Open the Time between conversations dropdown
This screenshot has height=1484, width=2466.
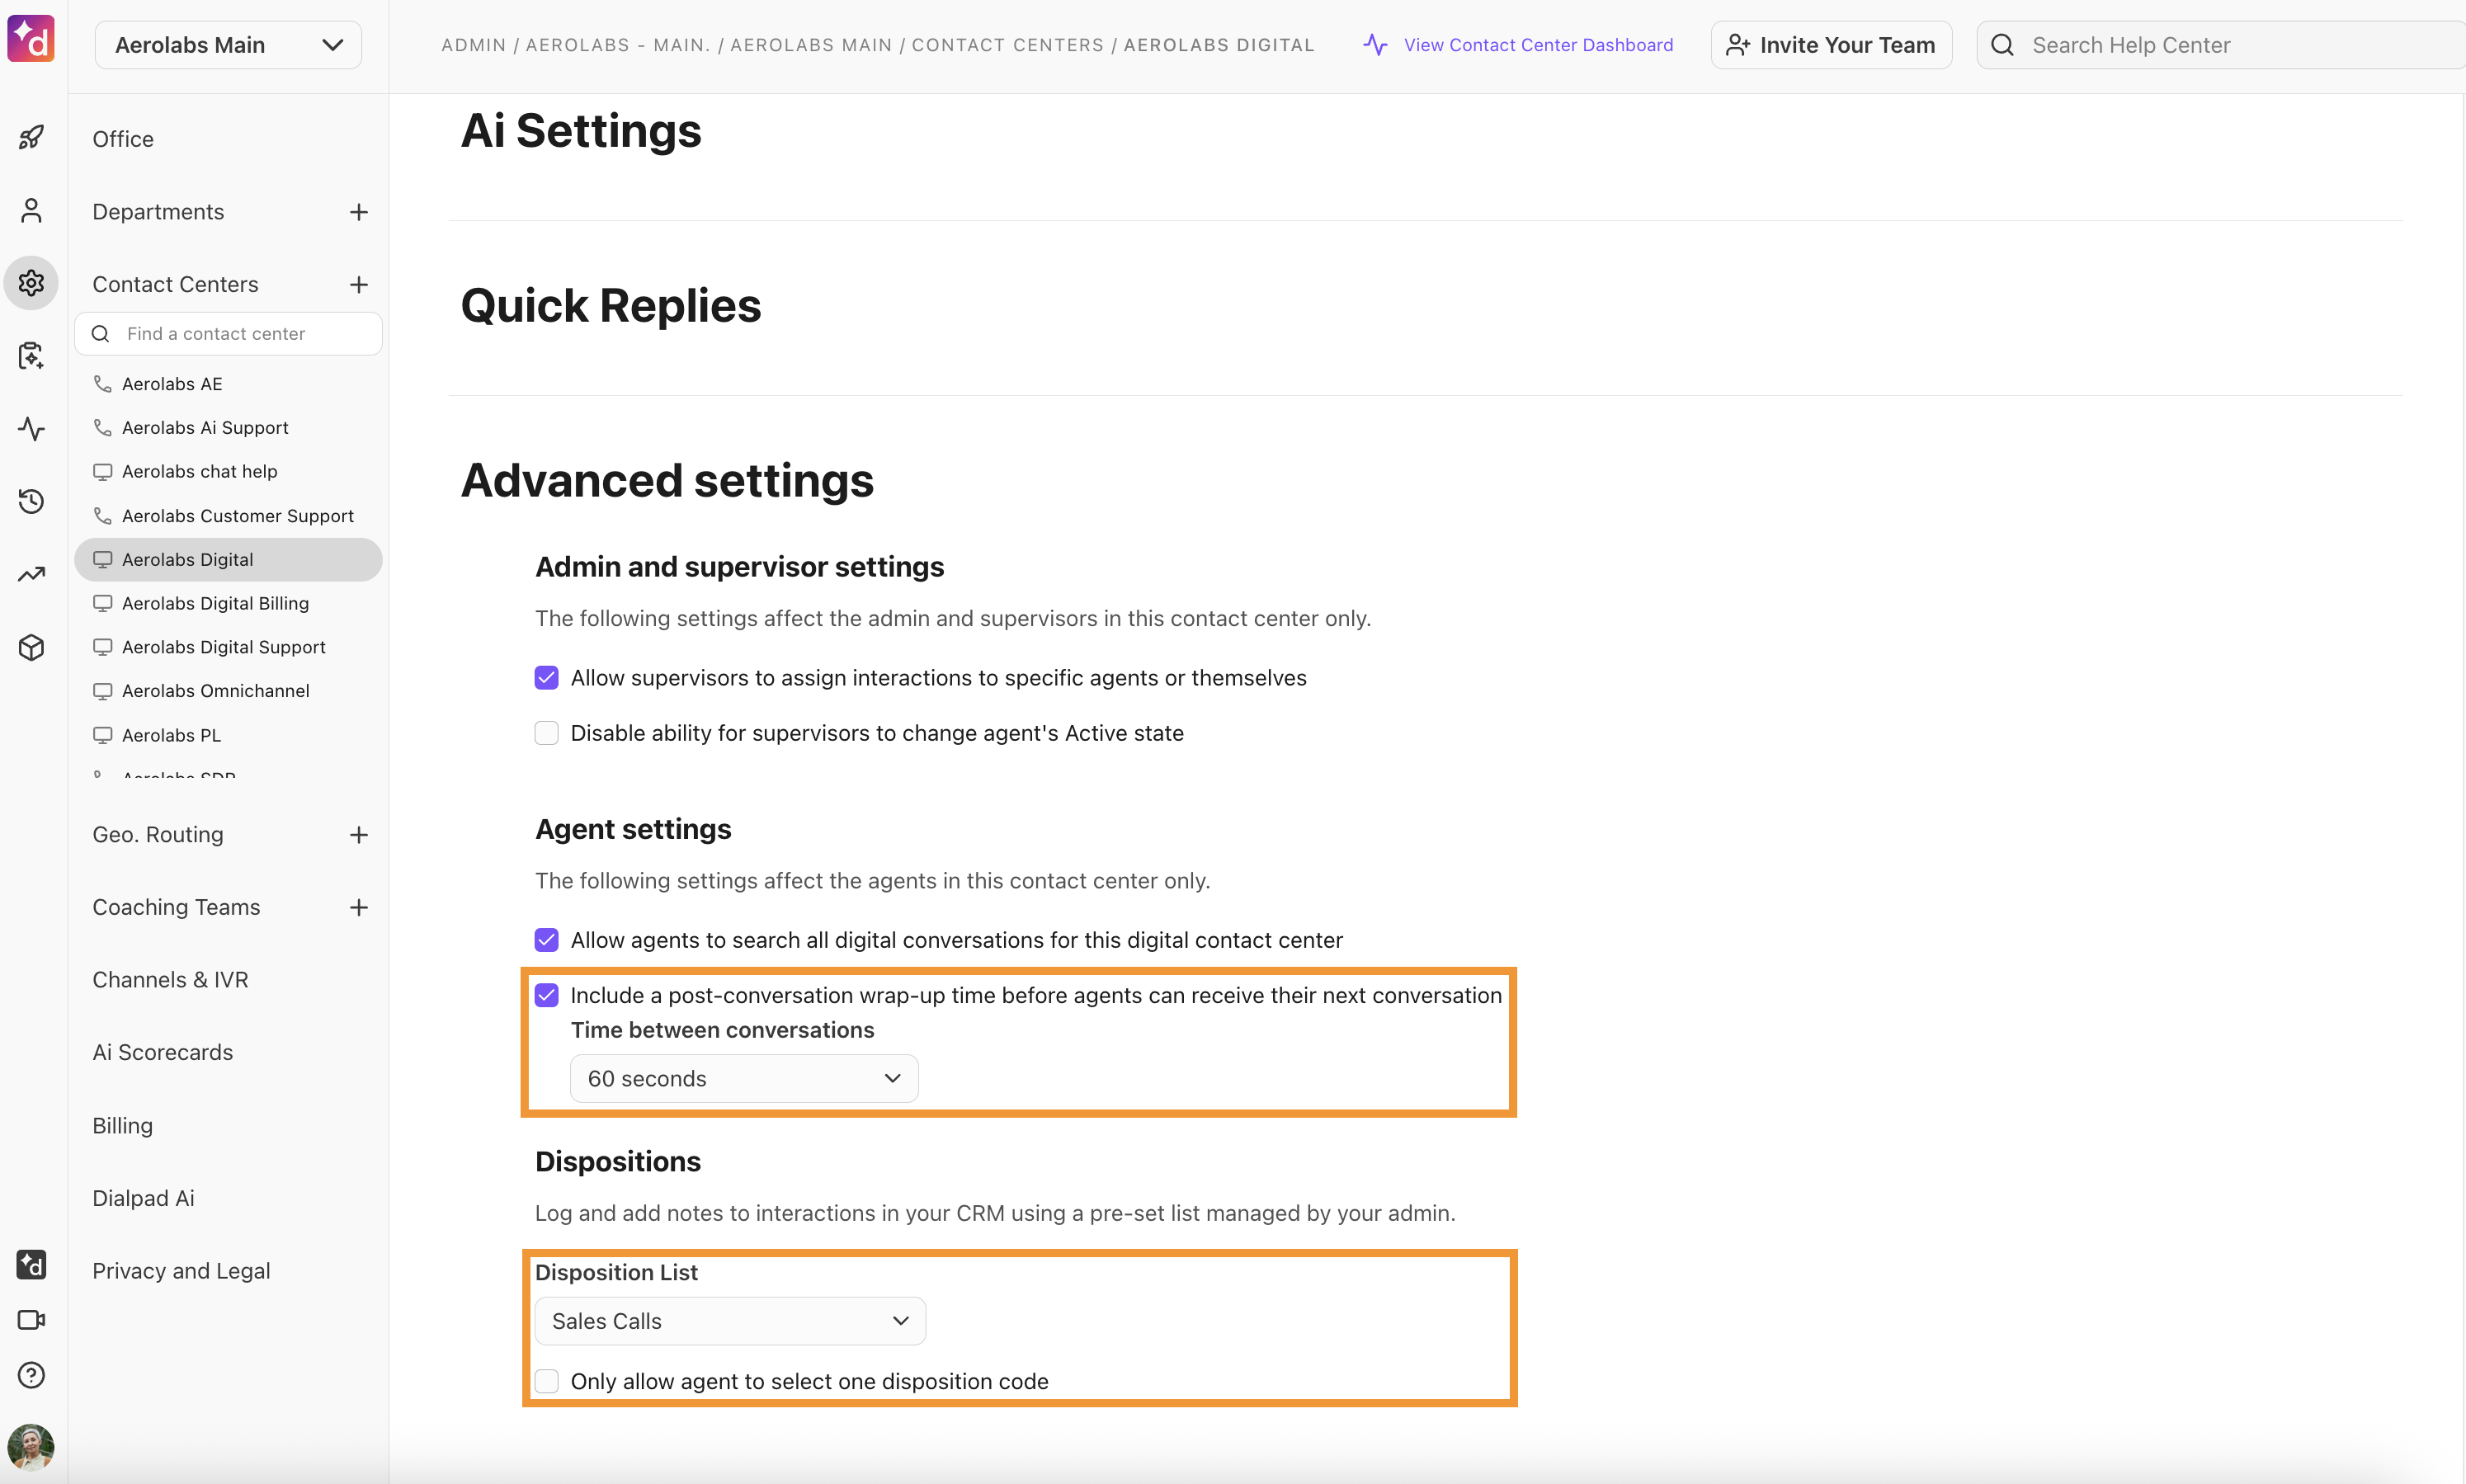(744, 1078)
